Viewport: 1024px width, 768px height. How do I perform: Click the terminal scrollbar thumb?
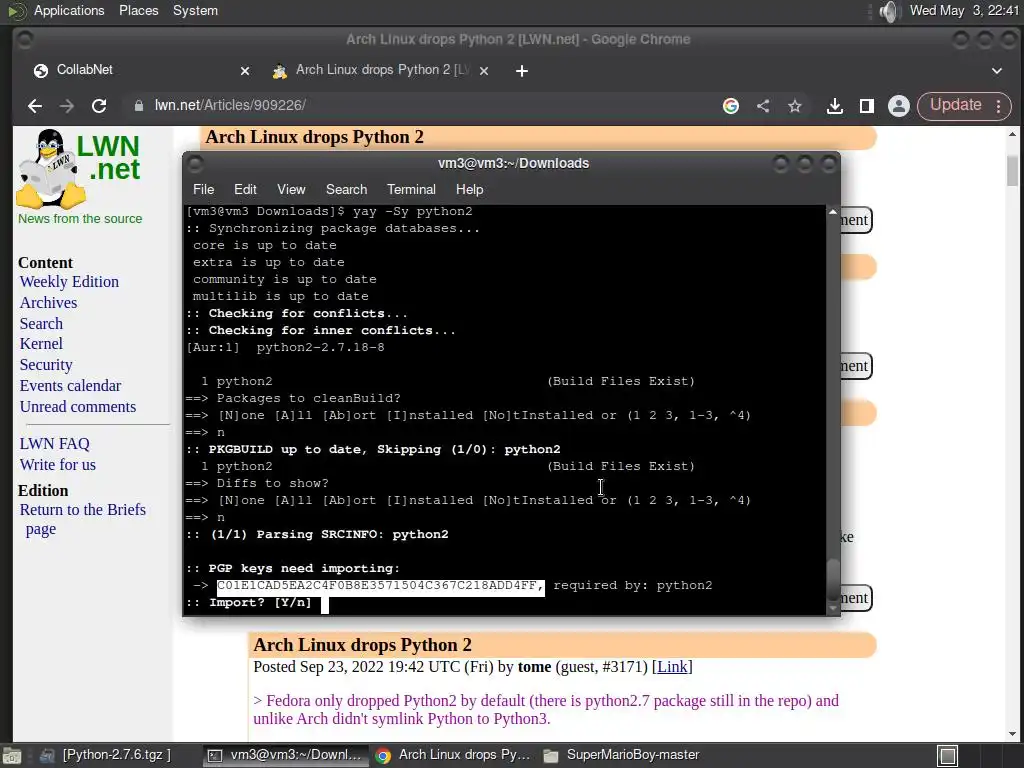click(832, 579)
